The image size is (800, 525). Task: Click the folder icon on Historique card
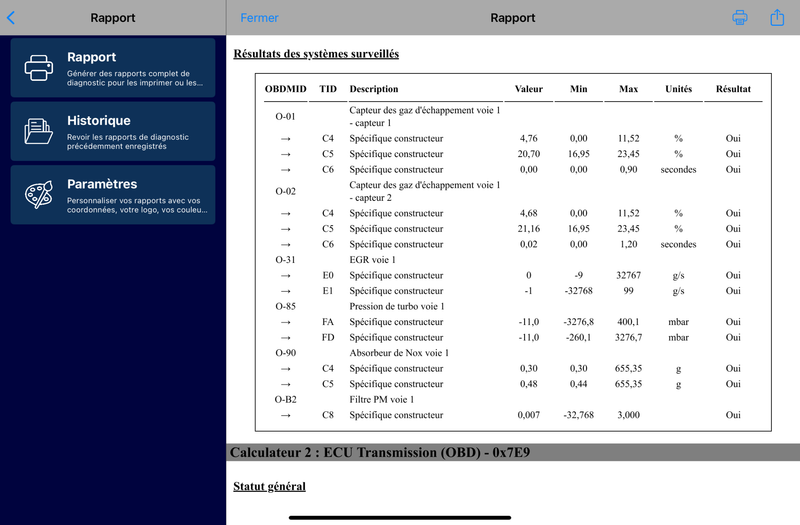point(39,131)
